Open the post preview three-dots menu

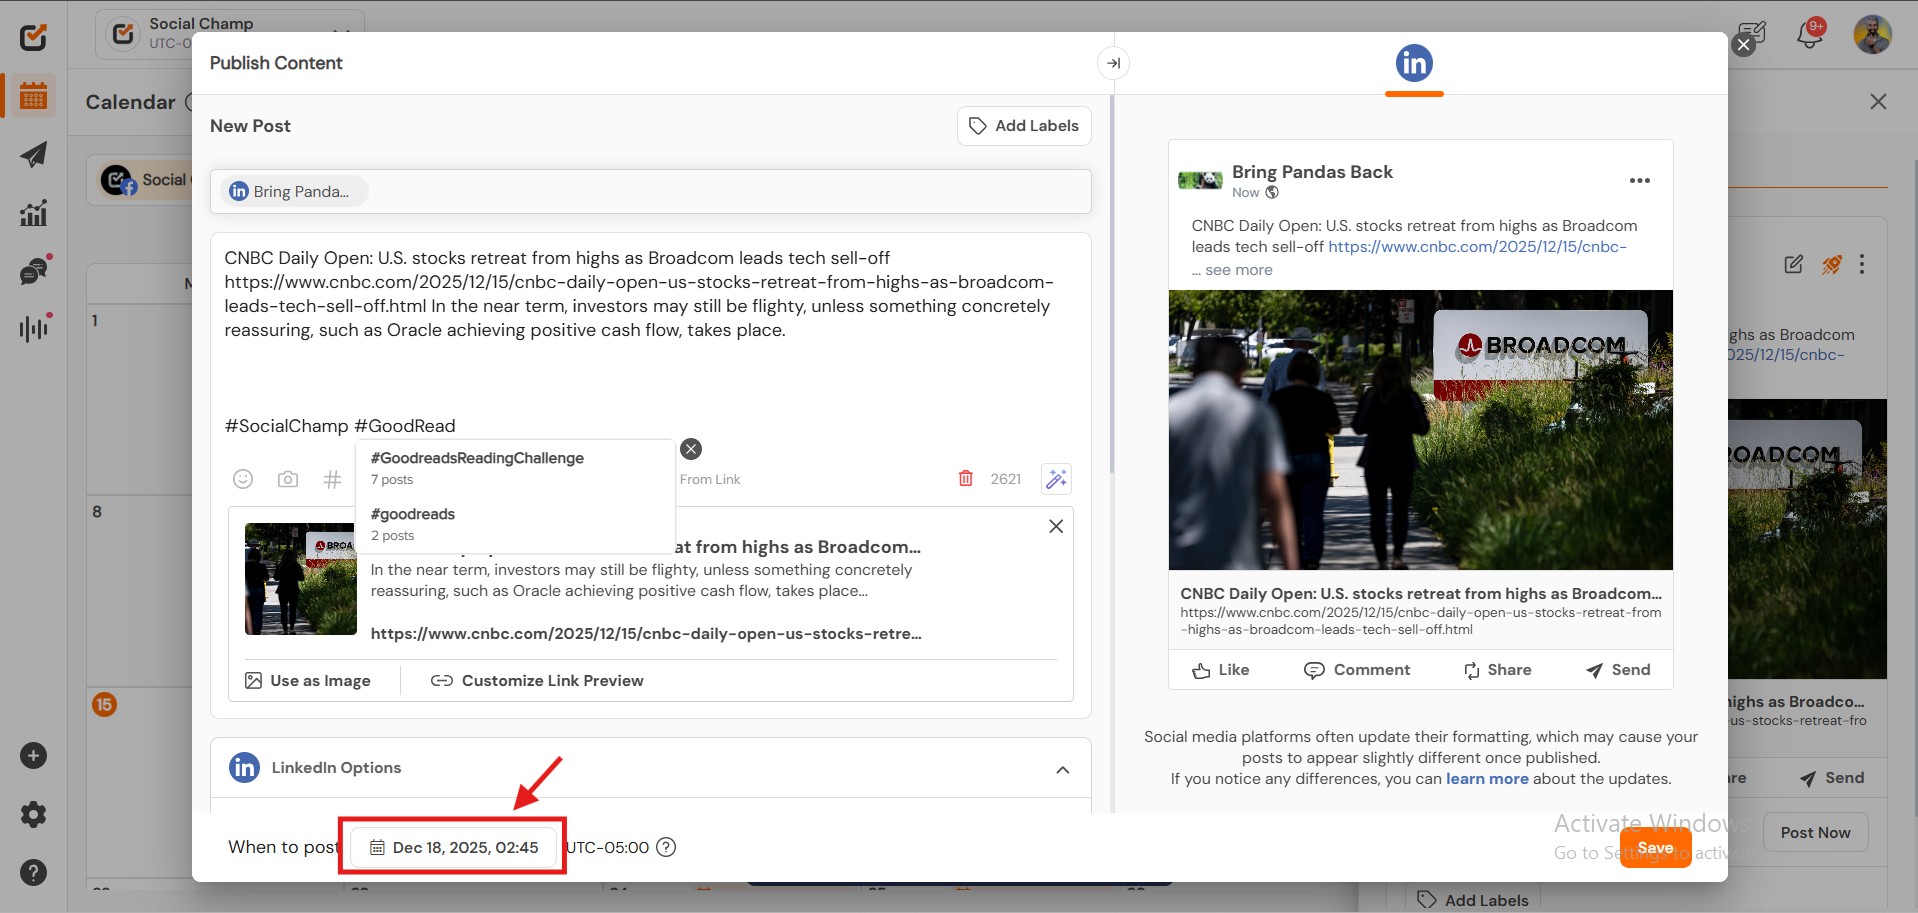(x=1639, y=181)
